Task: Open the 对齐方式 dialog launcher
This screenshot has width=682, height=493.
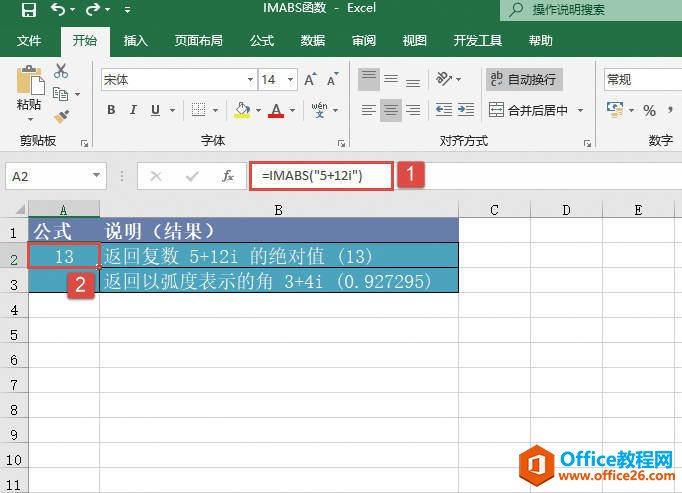Action: (x=587, y=143)
